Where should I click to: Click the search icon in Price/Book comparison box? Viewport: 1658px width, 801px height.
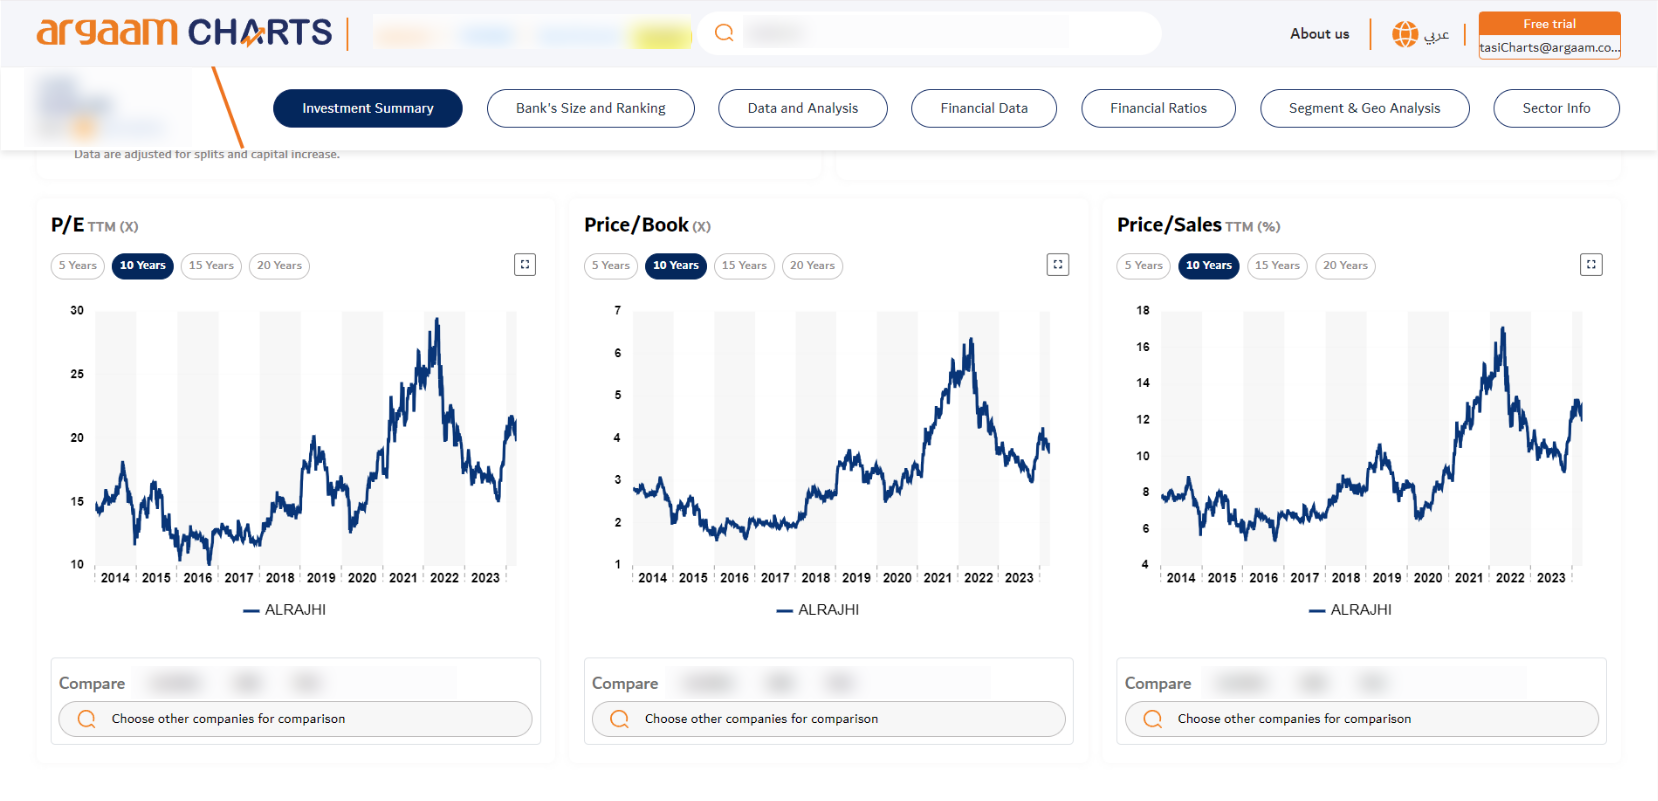click(x=619, y=719)
